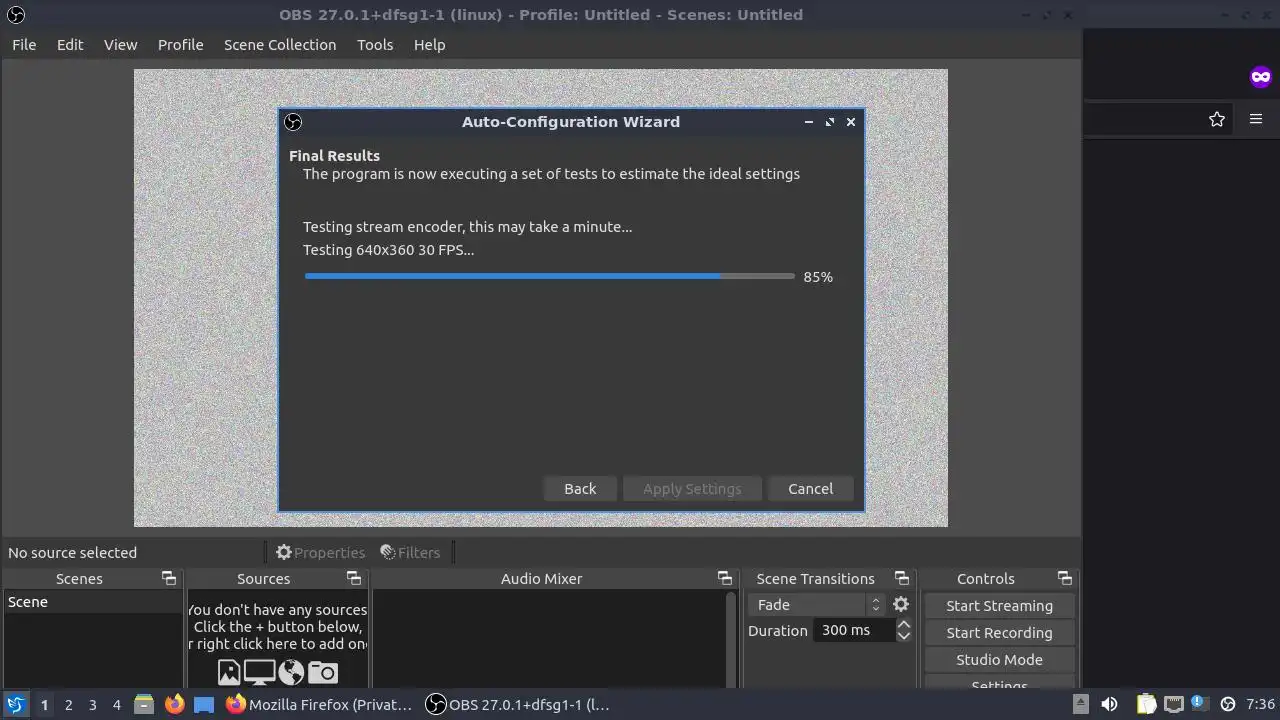This screenshot has width=1280, height=720.
Task: Open the volume control tray icon
Action: tap(1109, 704)
